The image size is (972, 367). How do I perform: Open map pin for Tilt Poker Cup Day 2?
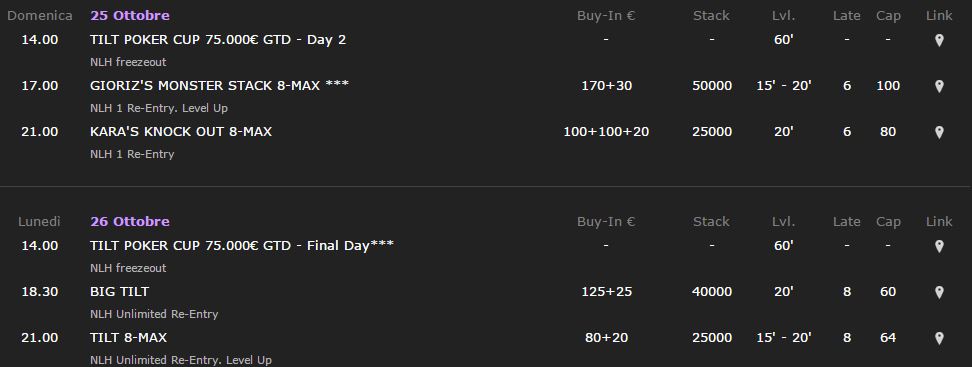[939, 40]
